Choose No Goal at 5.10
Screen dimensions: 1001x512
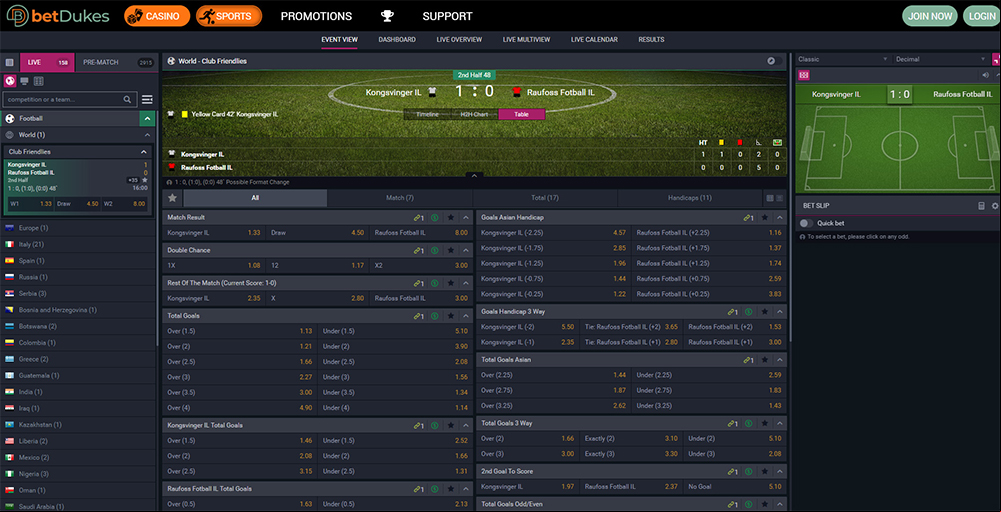pyautogui.click(x=735, y=486)
